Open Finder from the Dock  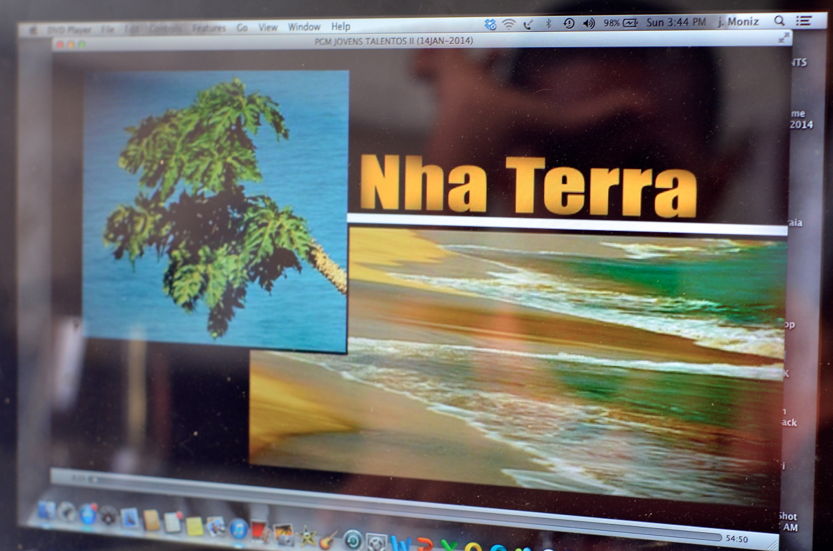point(46,510)
